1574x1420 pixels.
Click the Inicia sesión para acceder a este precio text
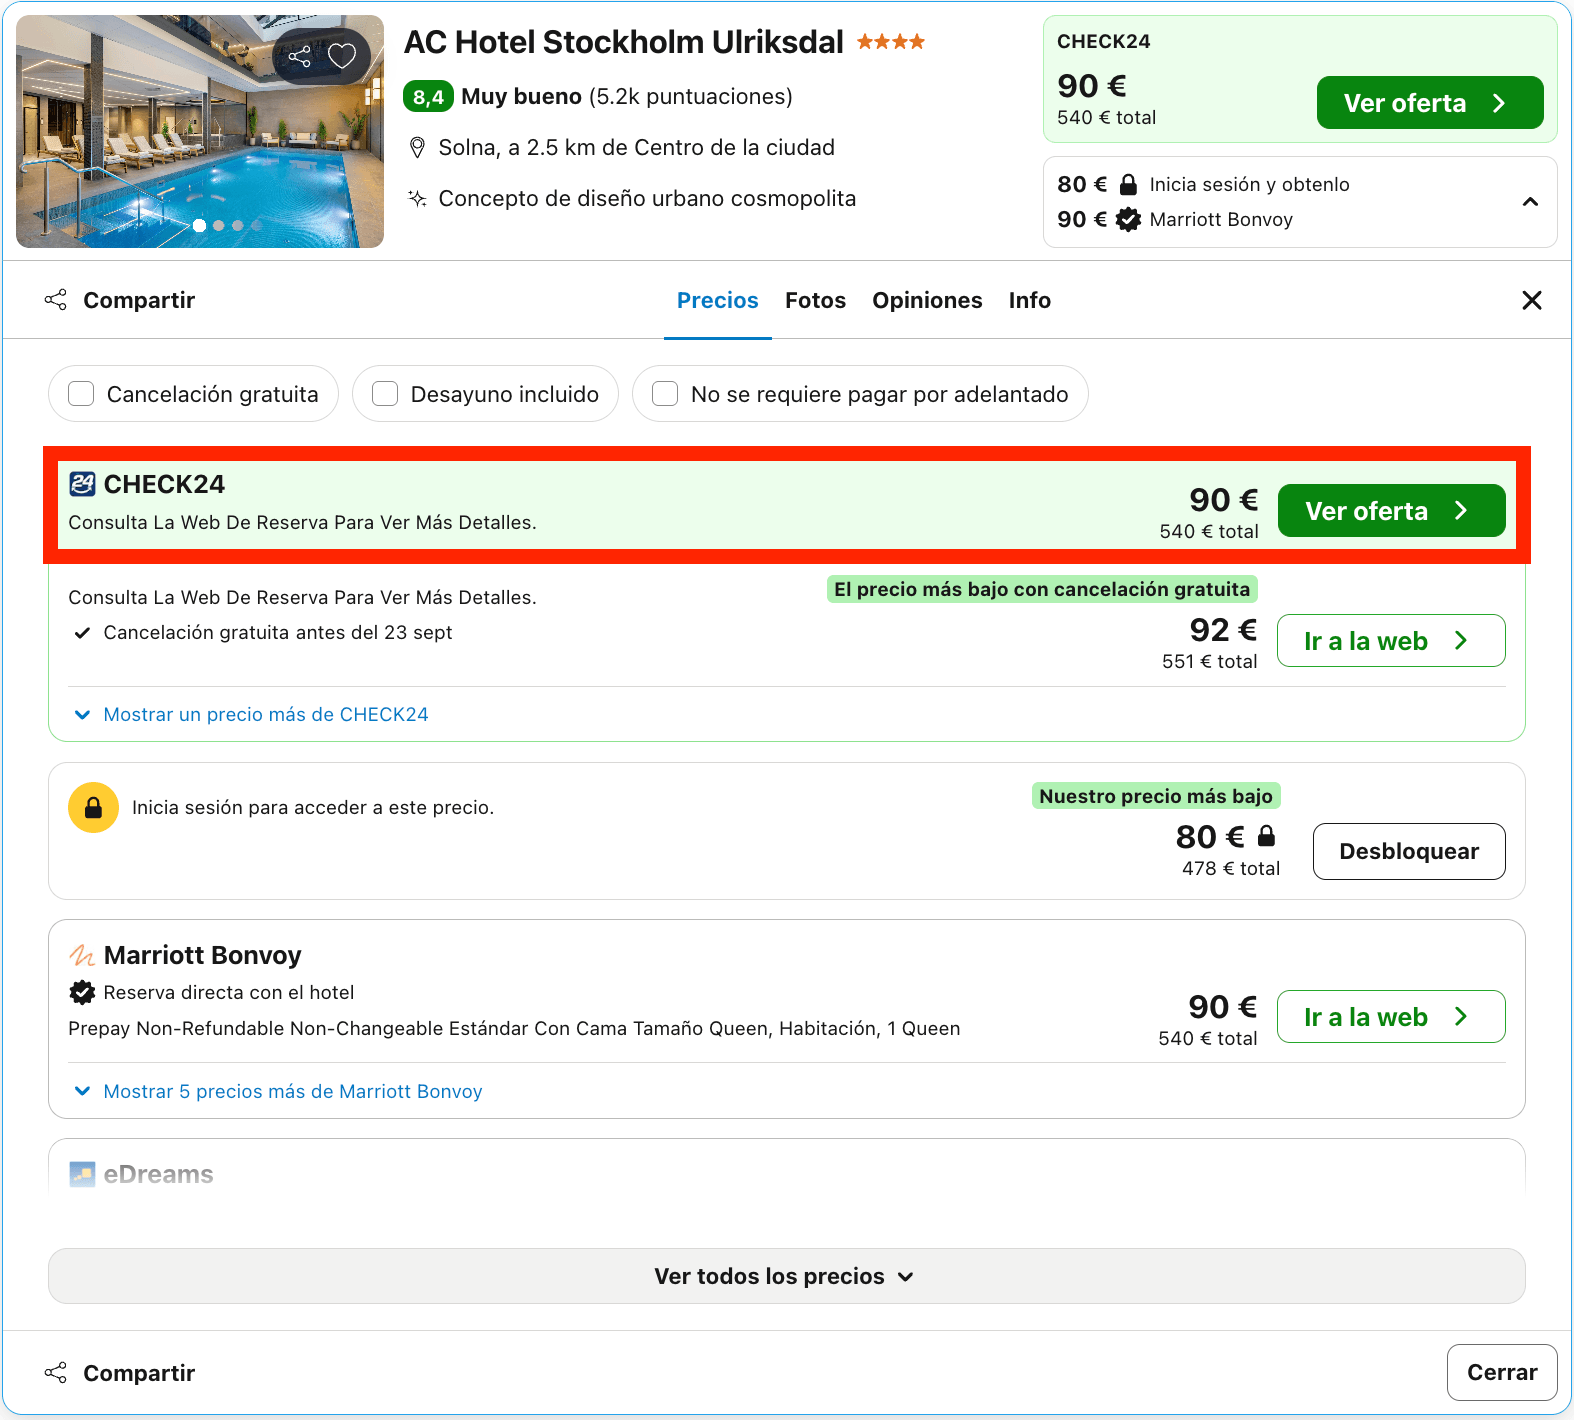(x=313, y=807)
